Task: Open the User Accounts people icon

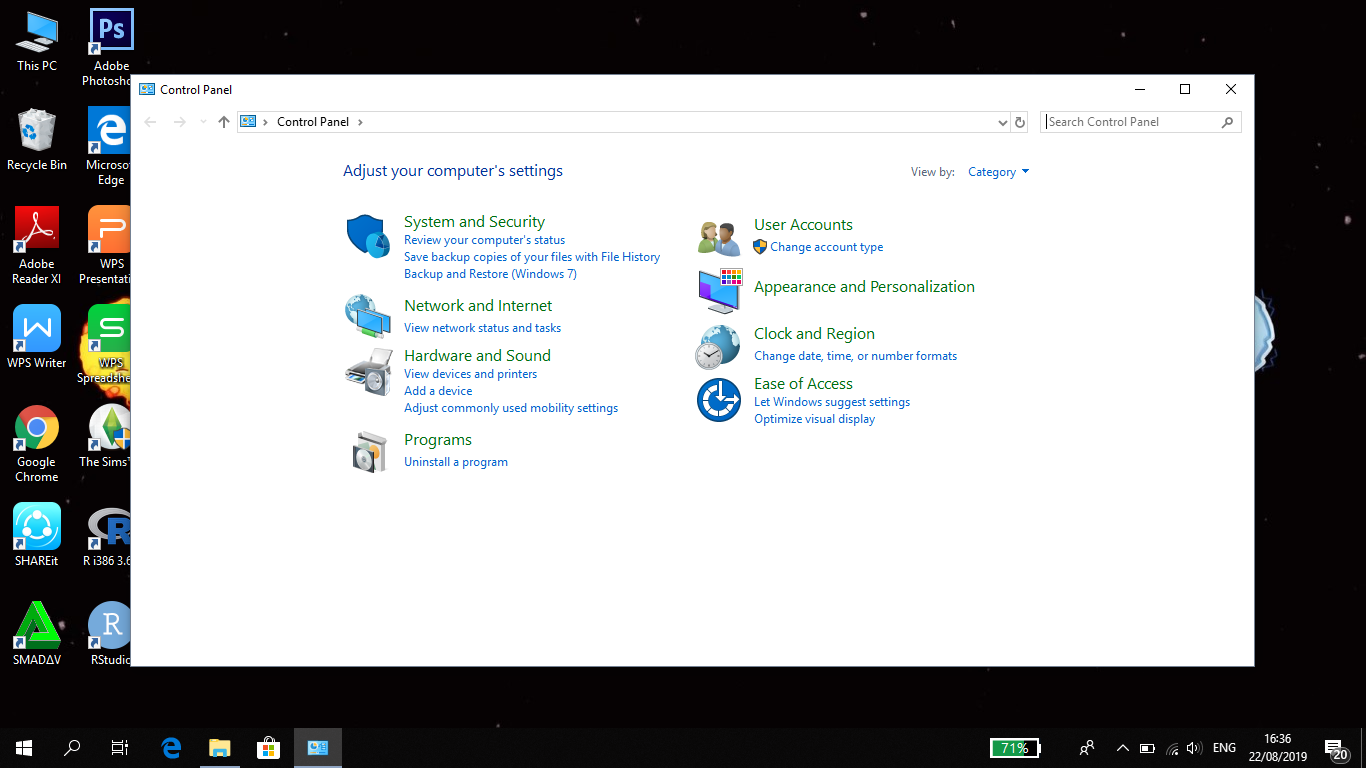Action: coord(719,237)
